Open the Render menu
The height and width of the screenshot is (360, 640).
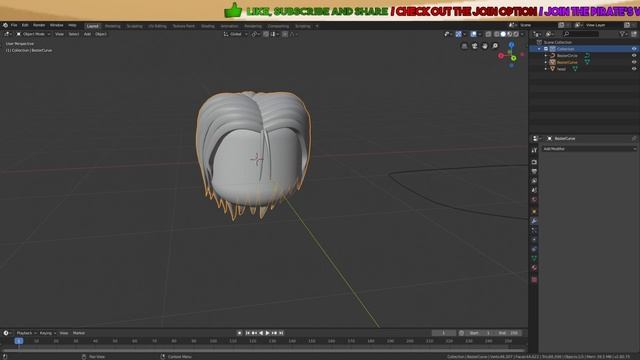coord(39,25)
